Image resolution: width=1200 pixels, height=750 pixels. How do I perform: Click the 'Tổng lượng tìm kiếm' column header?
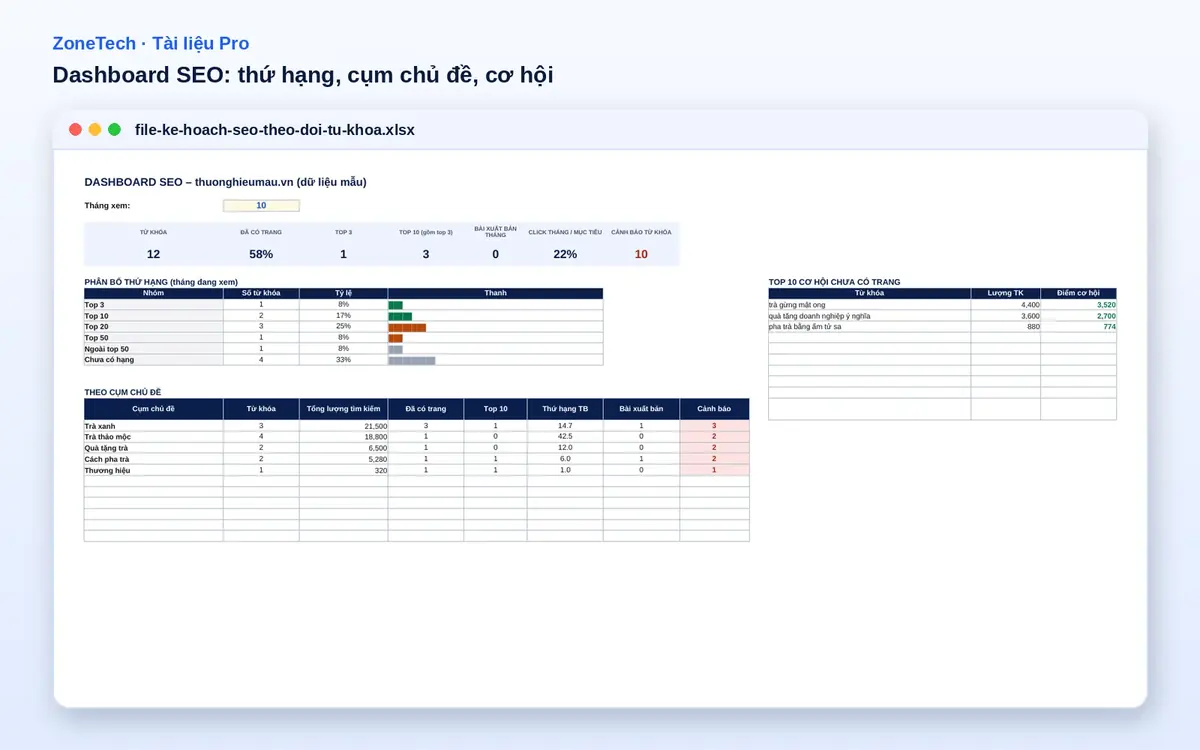[344, 409]
